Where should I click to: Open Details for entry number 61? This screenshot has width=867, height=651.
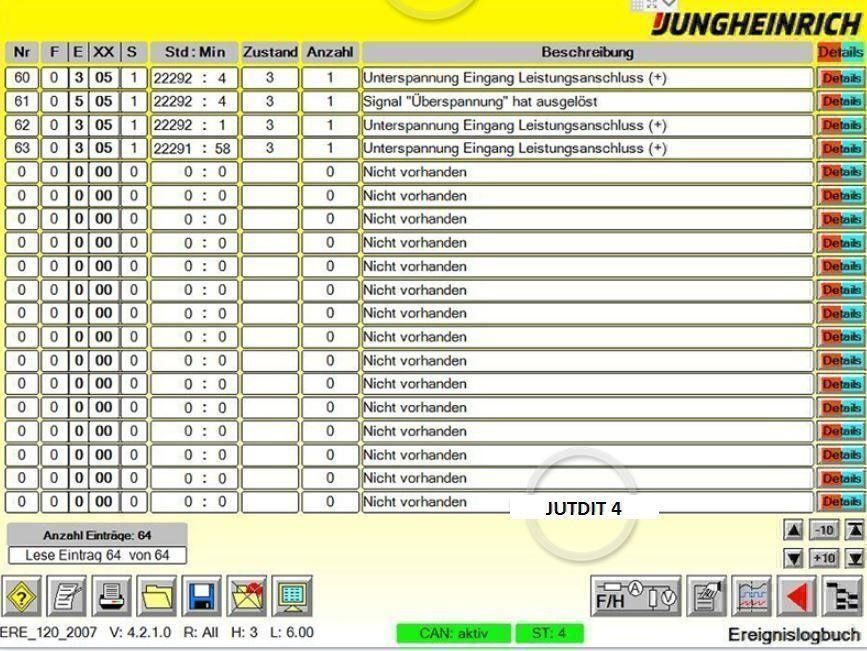(841, 101)
